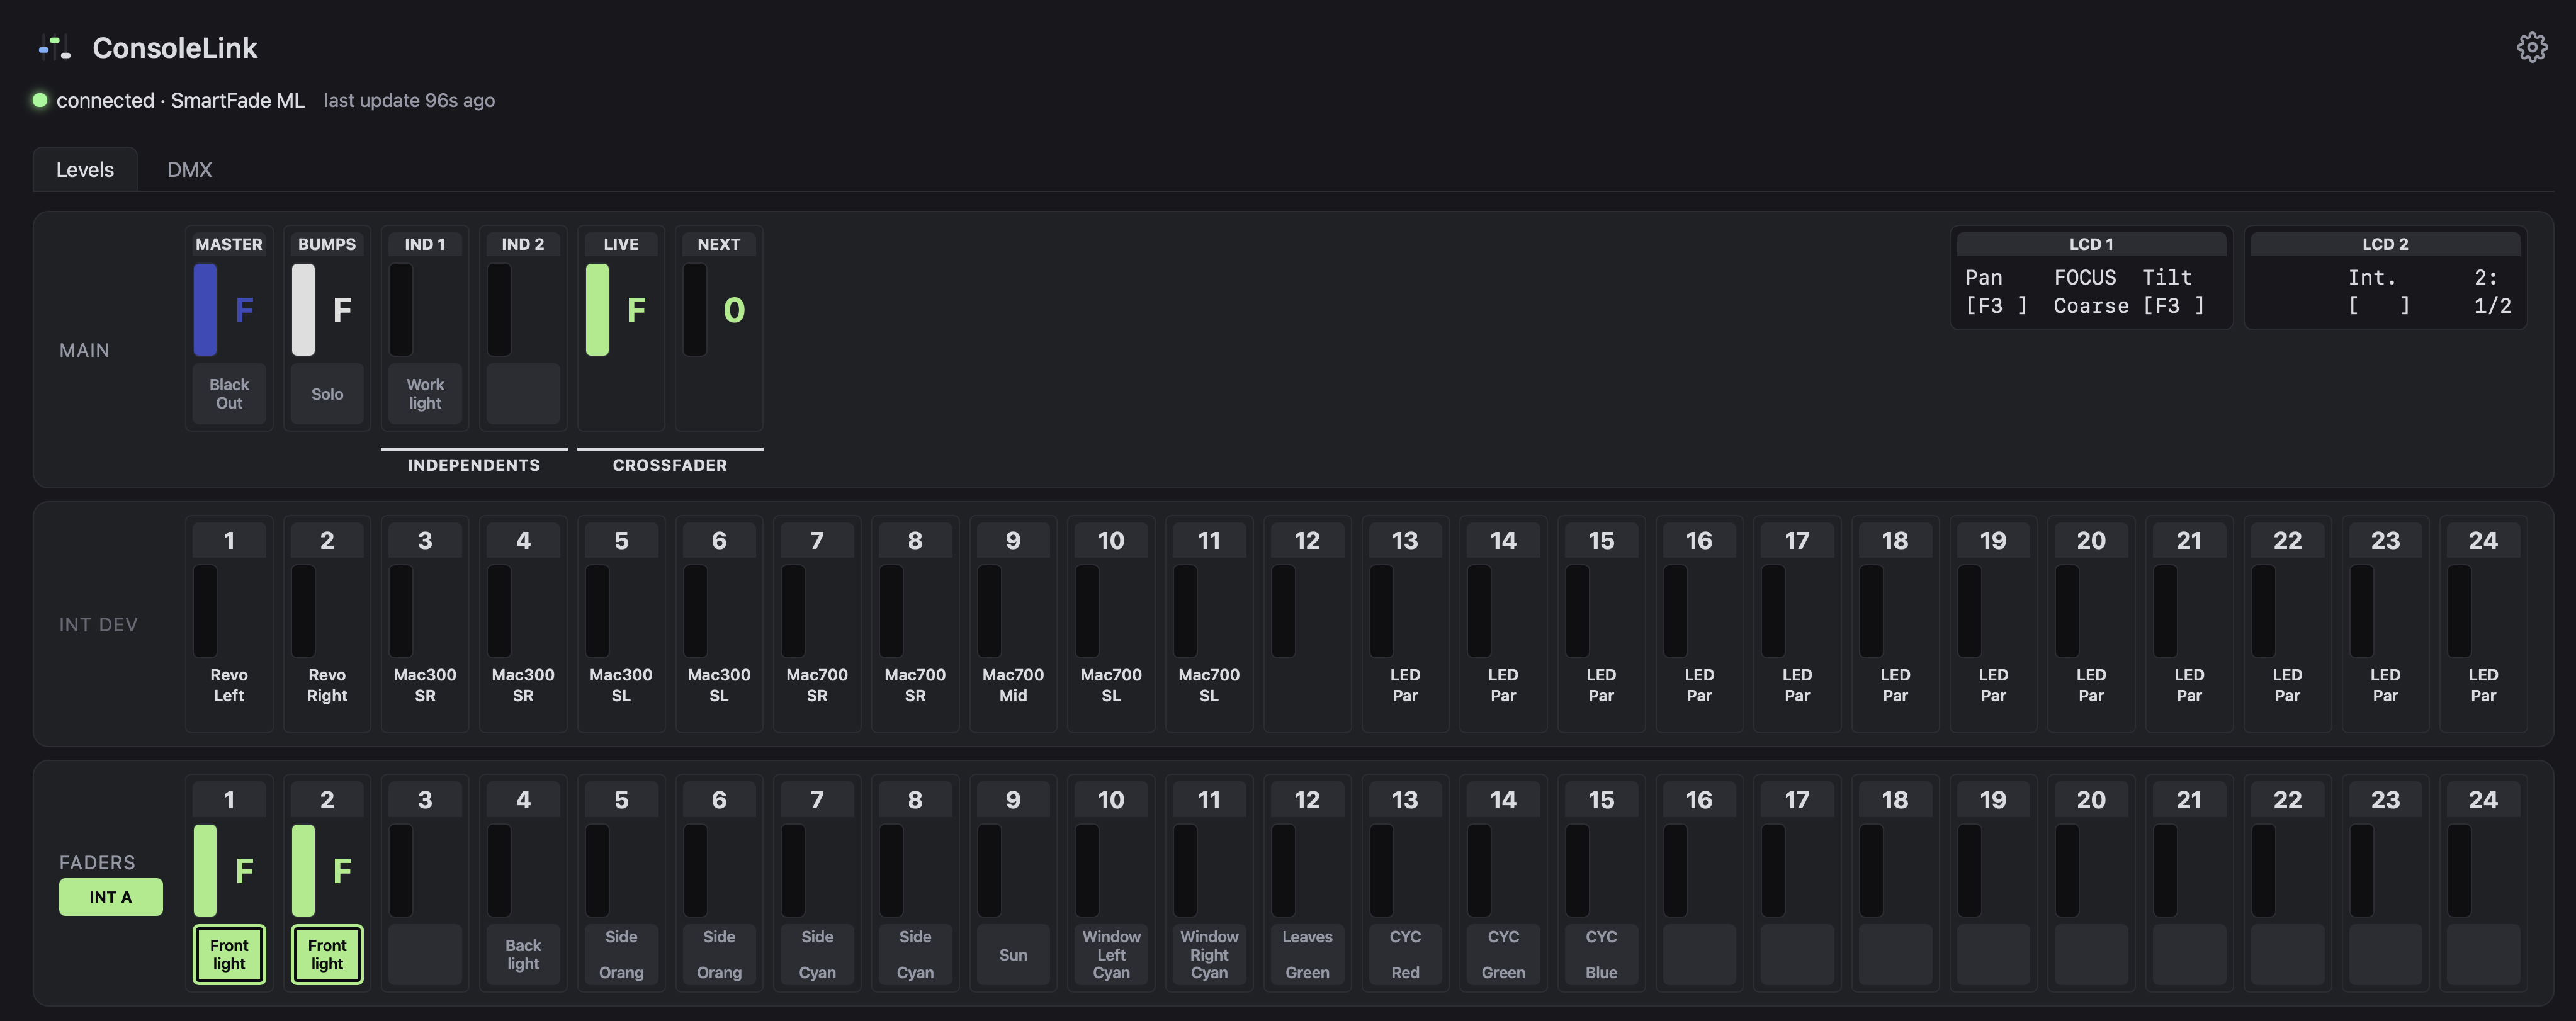The width and height of the screenshot is (2576, 1021).
Task: Click the LCD 1 display panel
Action: pyautogui.click(x=2091, y=277)
